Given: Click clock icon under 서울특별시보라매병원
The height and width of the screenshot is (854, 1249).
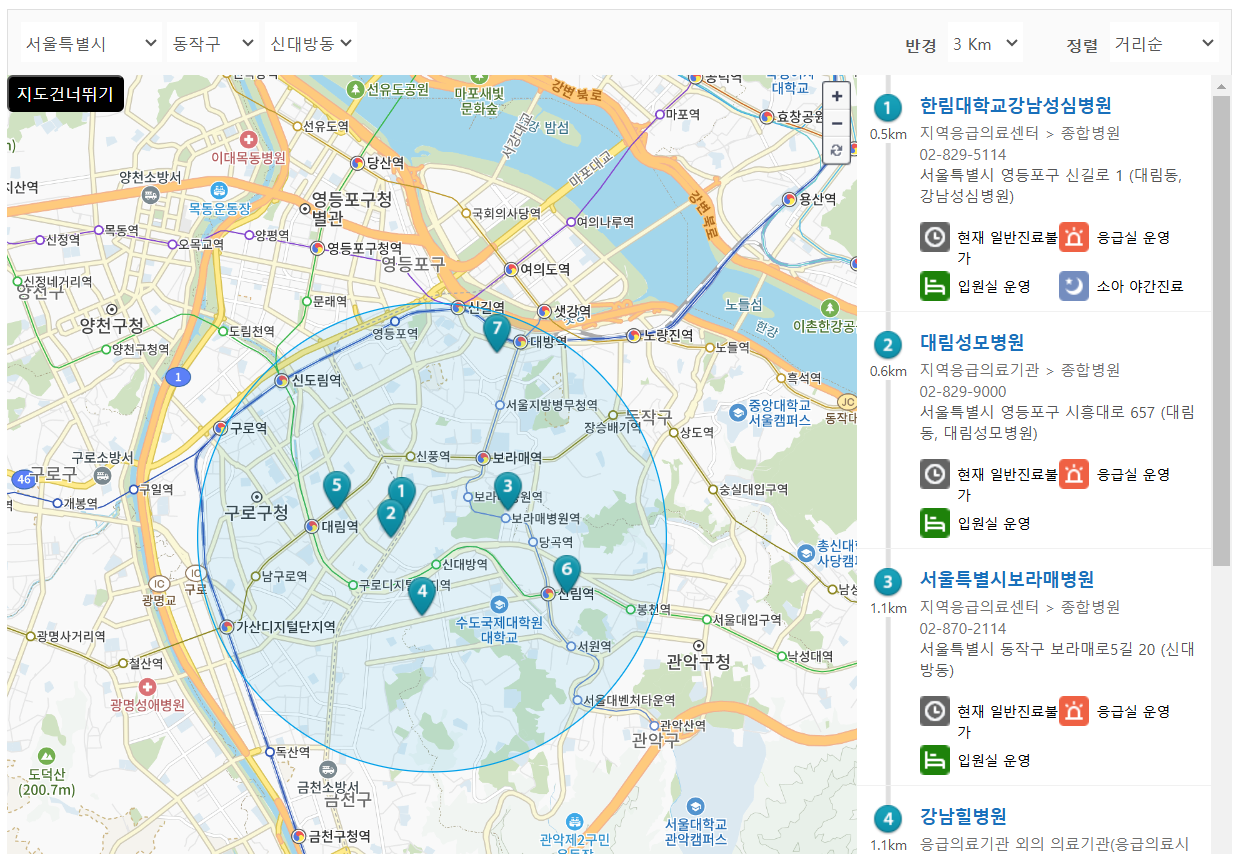Looking at the screenshot, I should click(935, 712).
